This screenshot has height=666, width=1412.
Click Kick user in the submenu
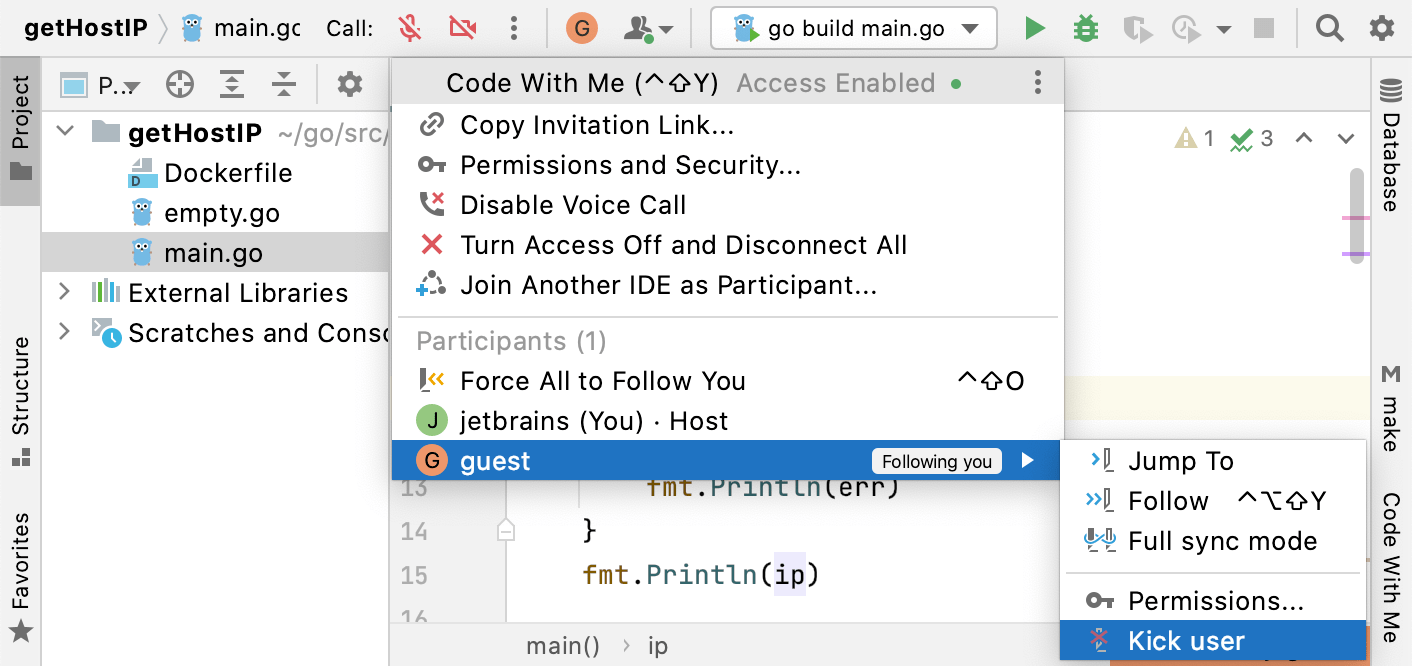1186,641
